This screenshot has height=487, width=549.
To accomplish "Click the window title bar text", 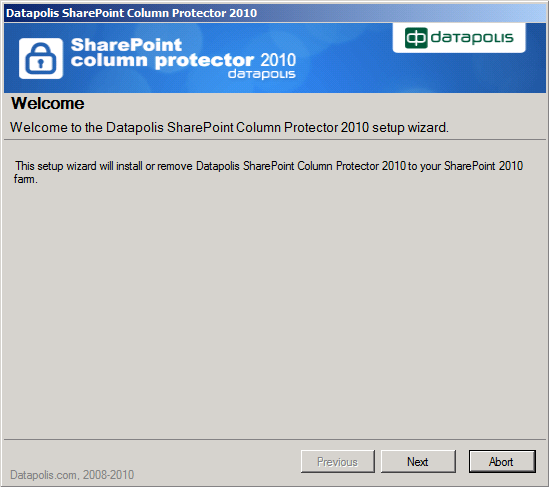I will point(132,13).
